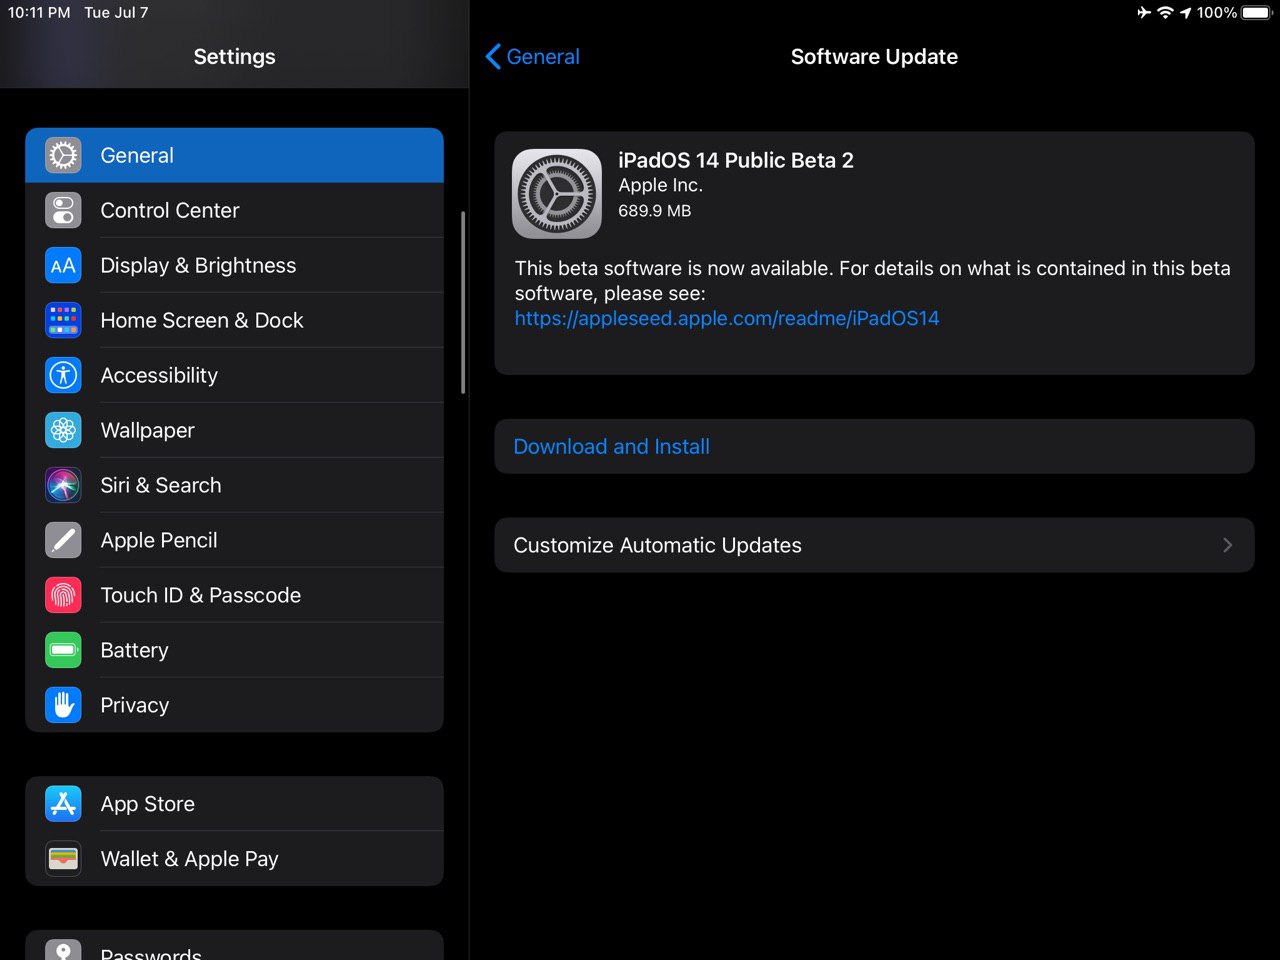Select the Touch ID & Passcode label
The height and width of the screenshot is (960, 1280).
click(x=201, y=595)
